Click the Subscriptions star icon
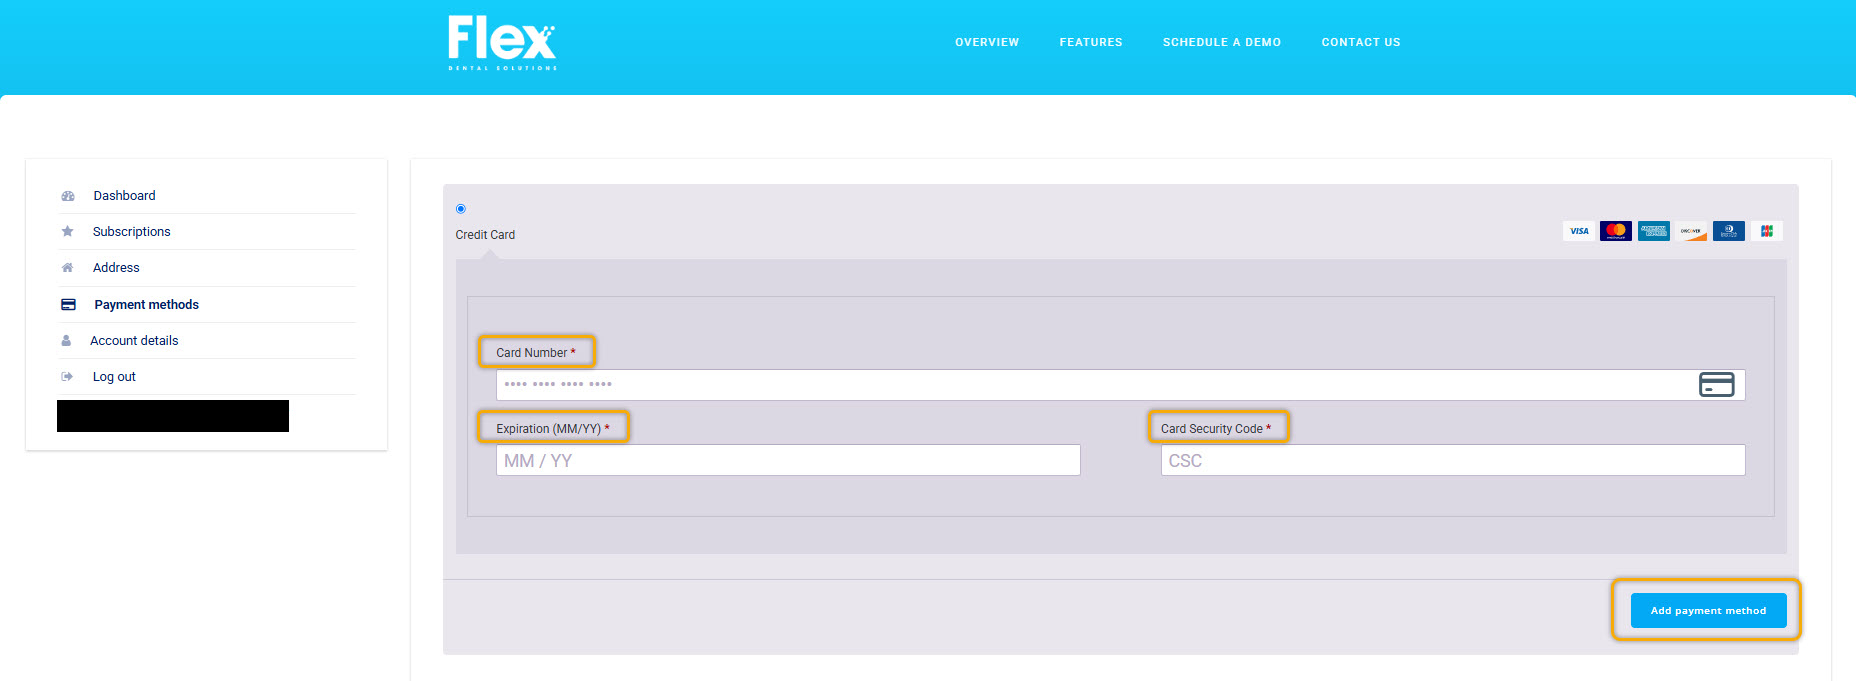1856x681 pixels. (x=68, y=232)
